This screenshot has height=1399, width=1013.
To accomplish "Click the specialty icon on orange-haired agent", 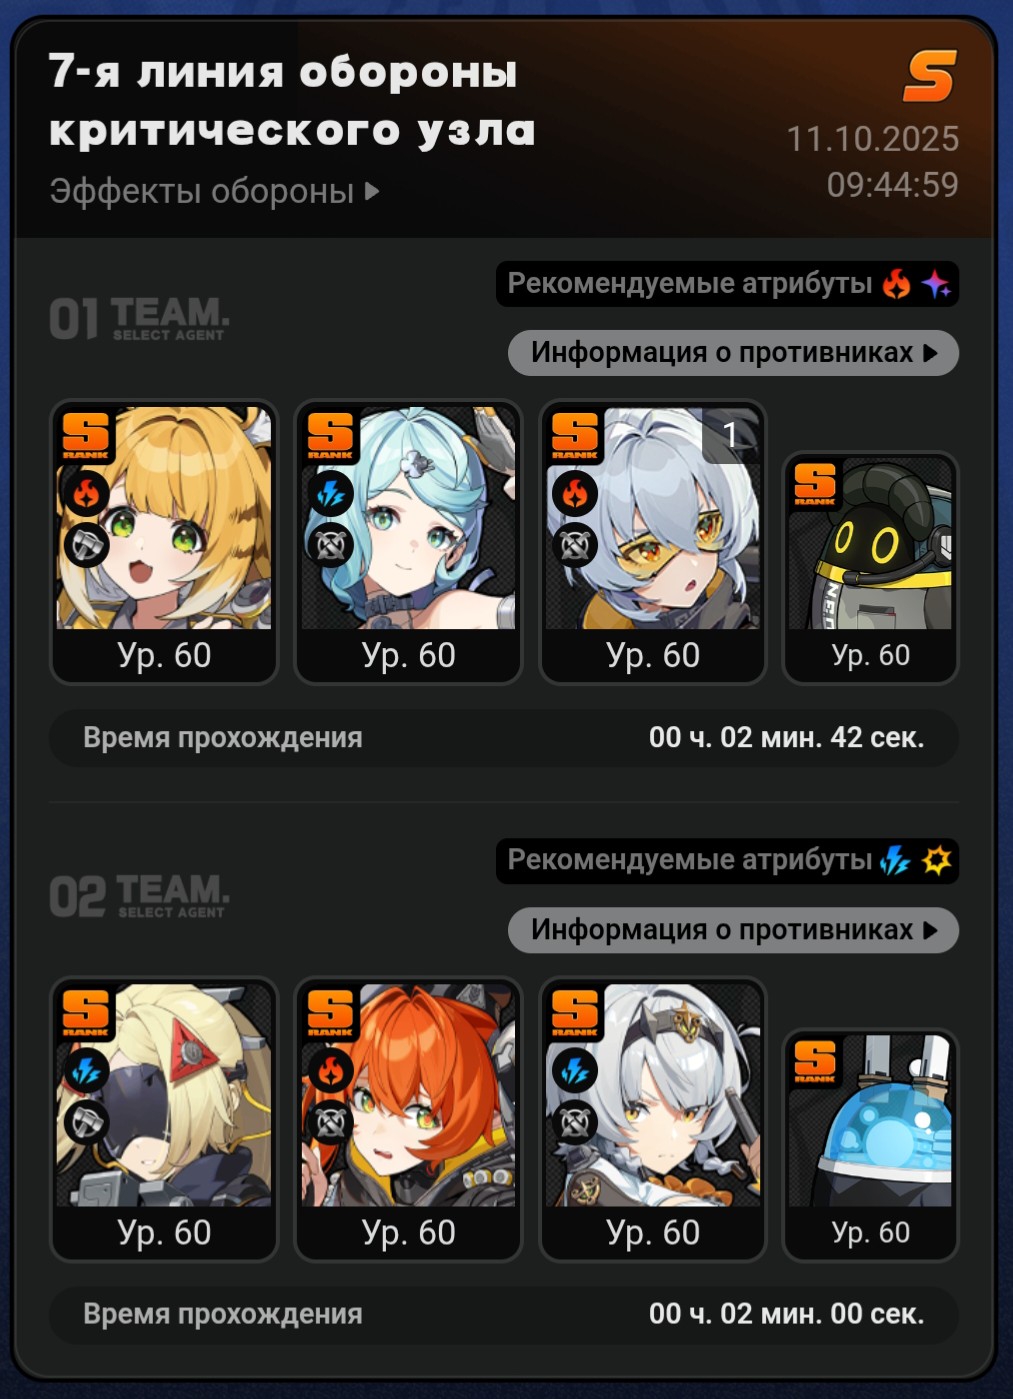I will [331, 1122].
